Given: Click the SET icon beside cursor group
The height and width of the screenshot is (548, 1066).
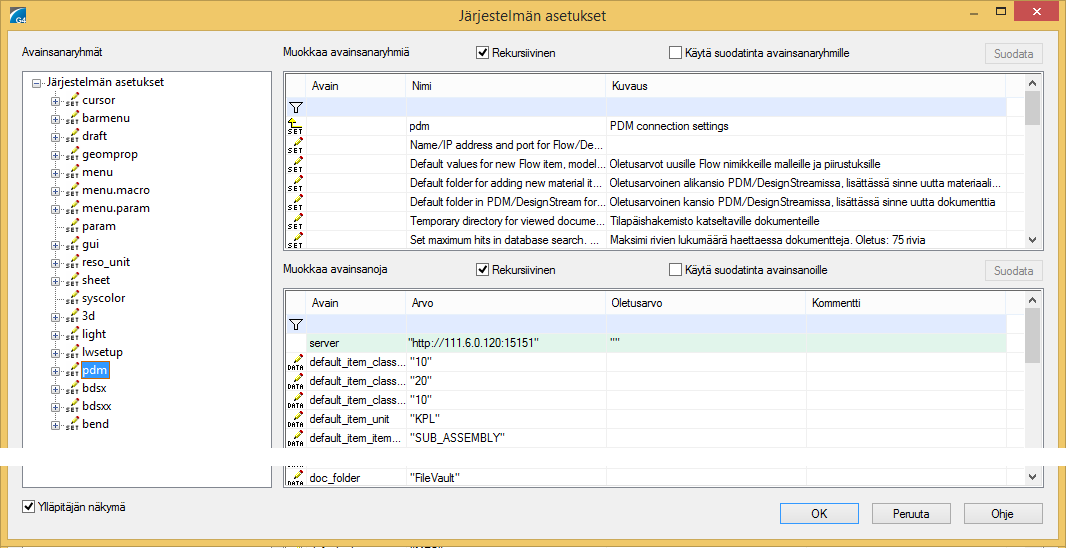Looking at the screenshot, I should [x=73, y=101].
